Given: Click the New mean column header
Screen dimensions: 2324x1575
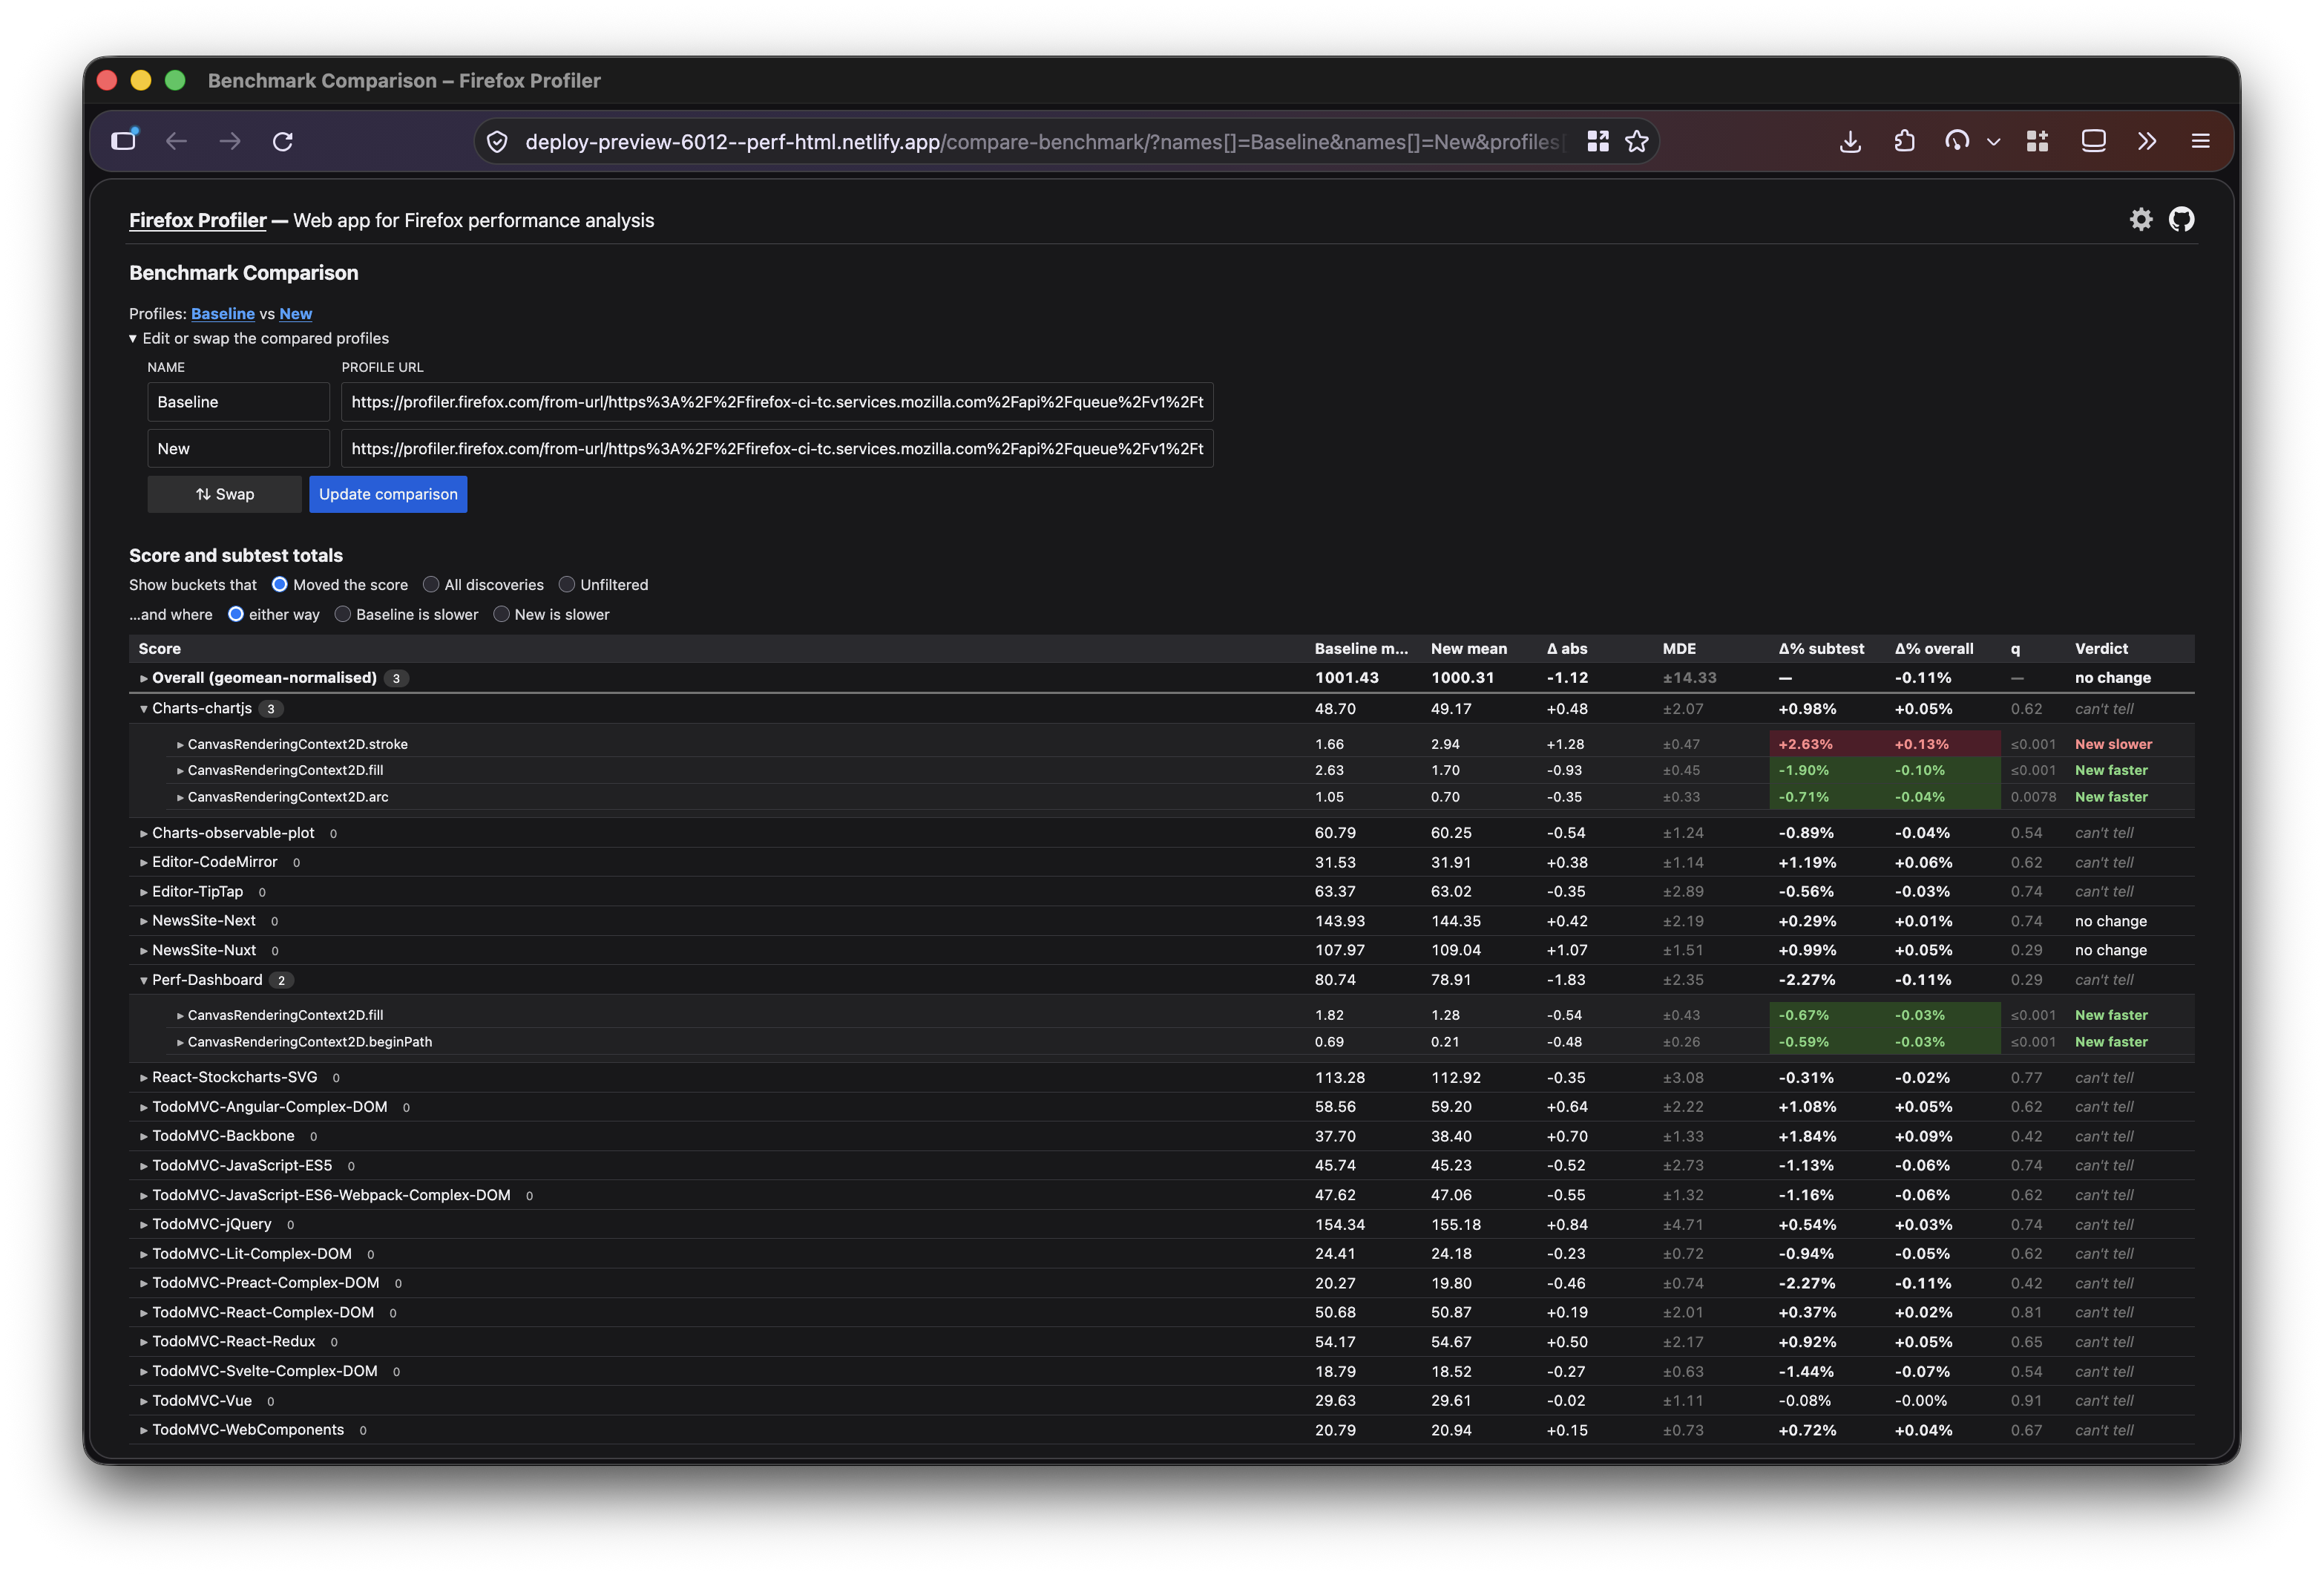Looking at the screenshot, I should [1469, 649].
